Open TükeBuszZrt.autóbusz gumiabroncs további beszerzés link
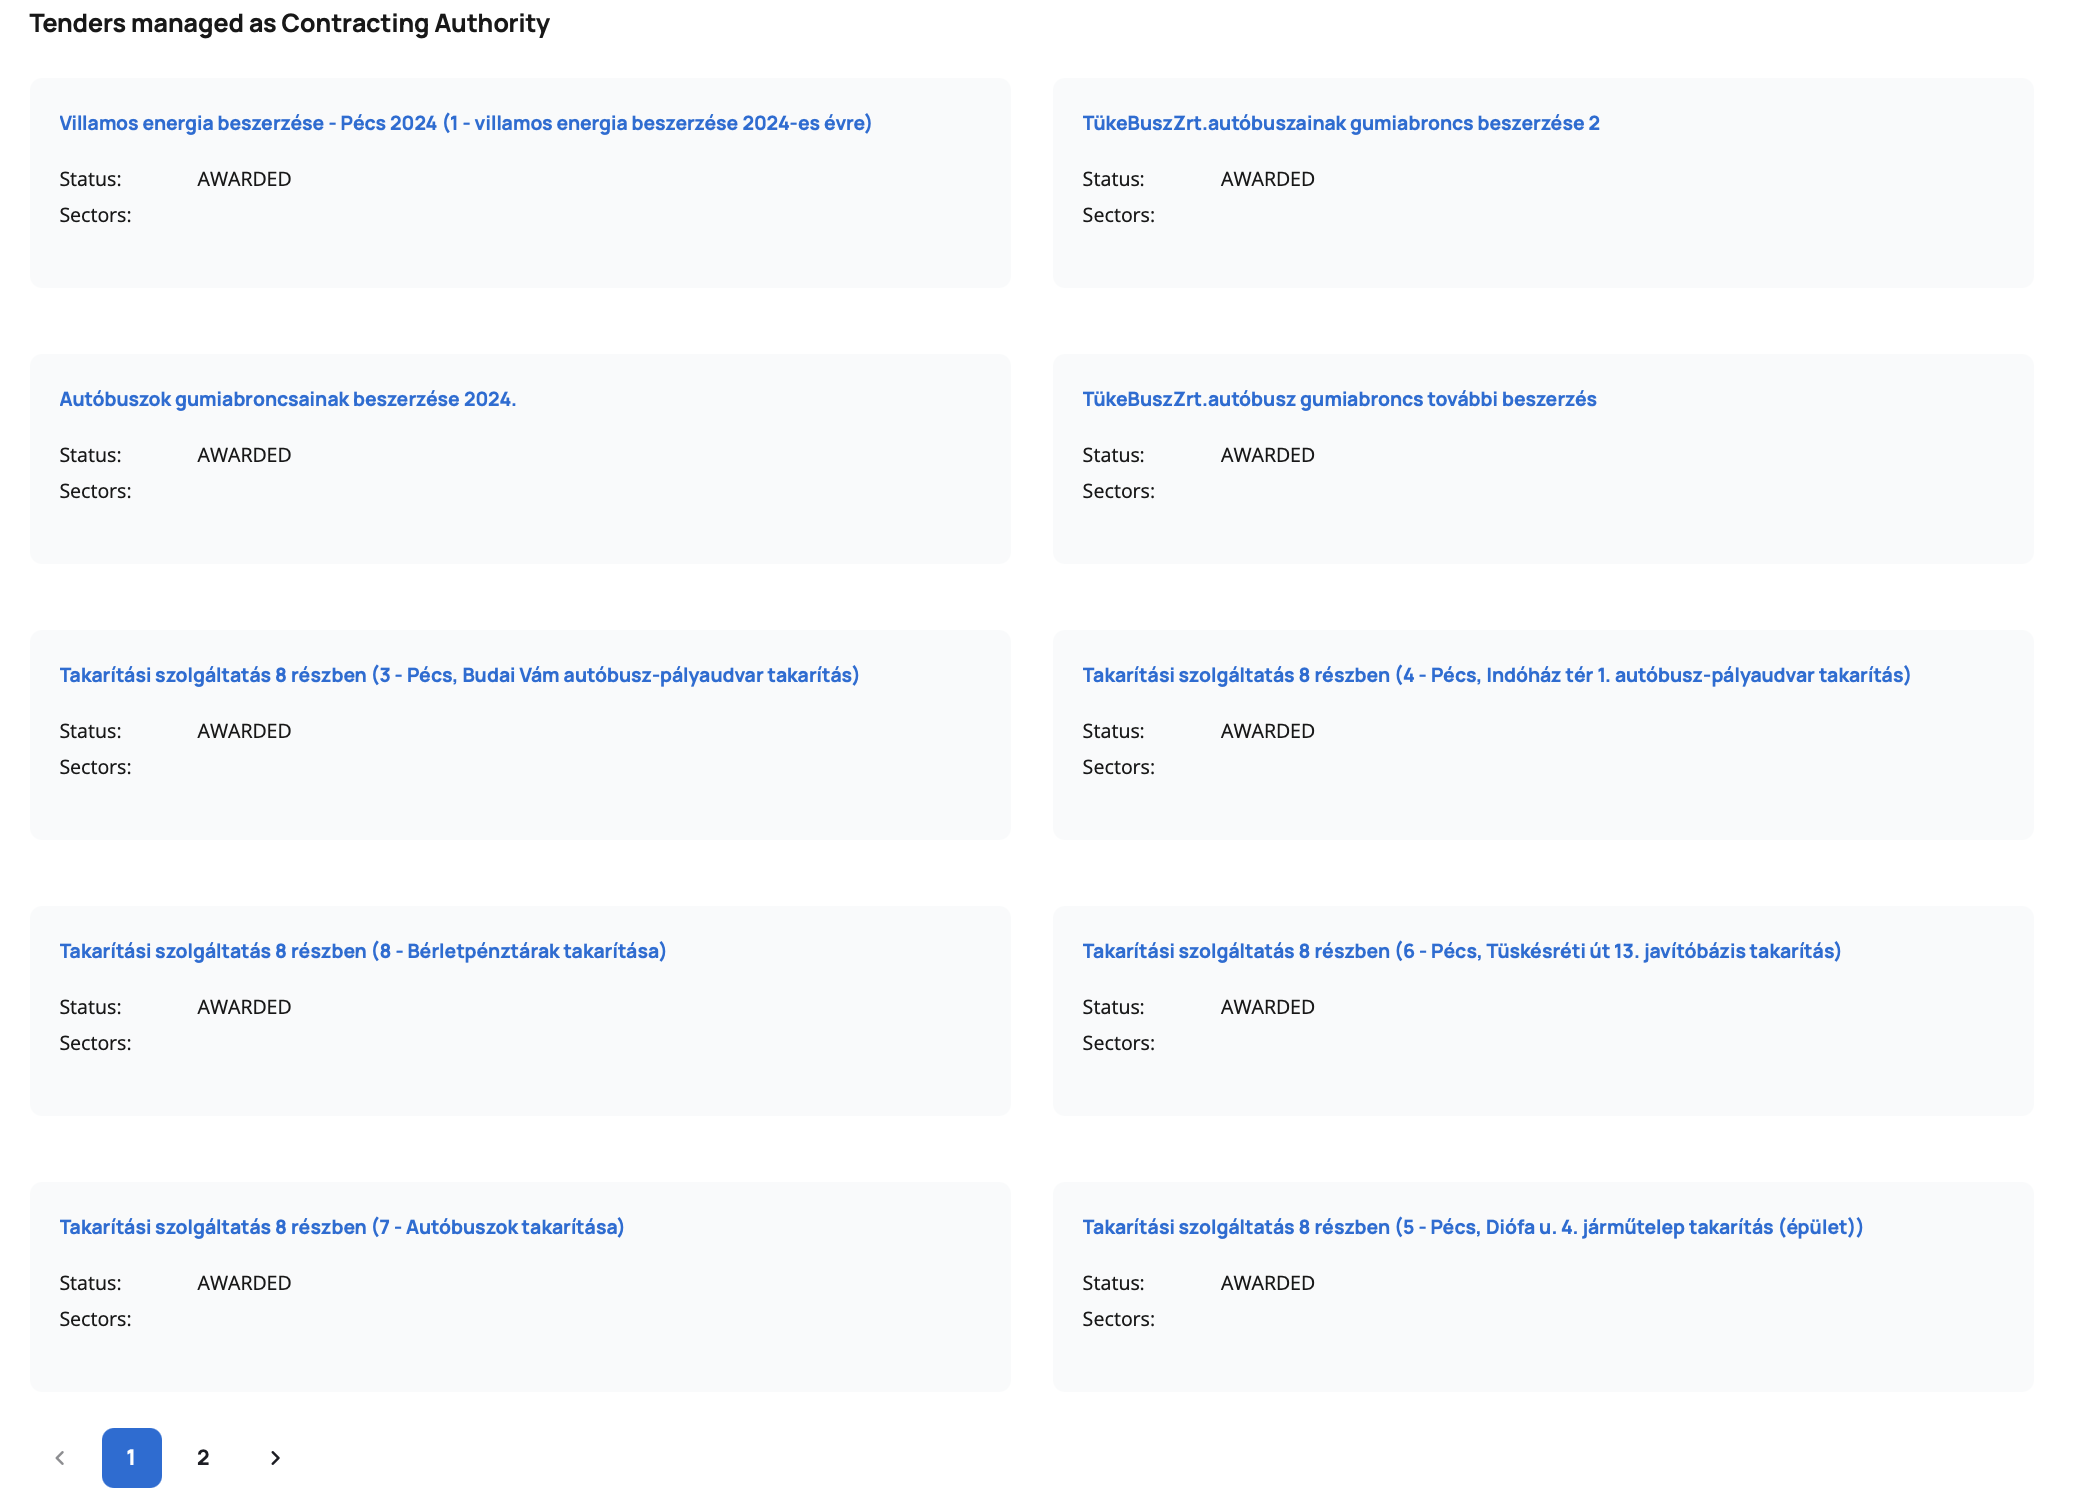This screenshot has height=1512, width=2096. (1338, 399)
